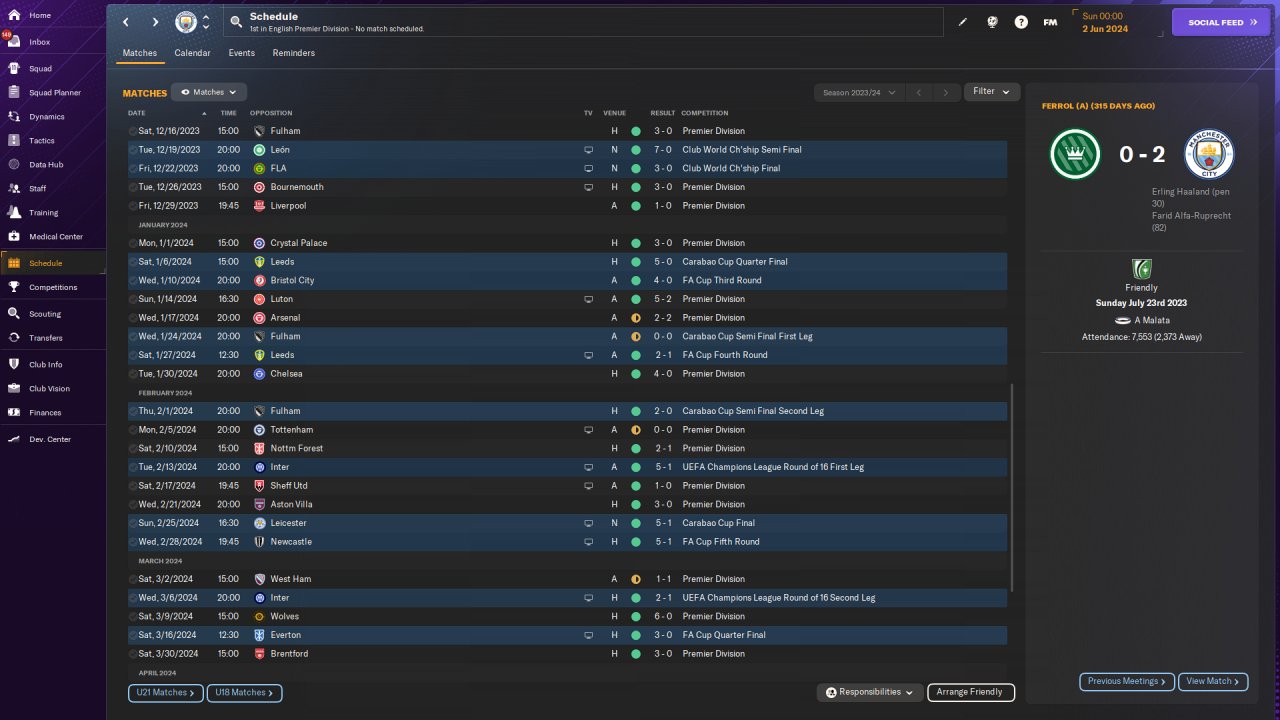The height and width of the screenshot is (720, 1280).
Task: Open Training in the sidebar
Action: point(52,213)
